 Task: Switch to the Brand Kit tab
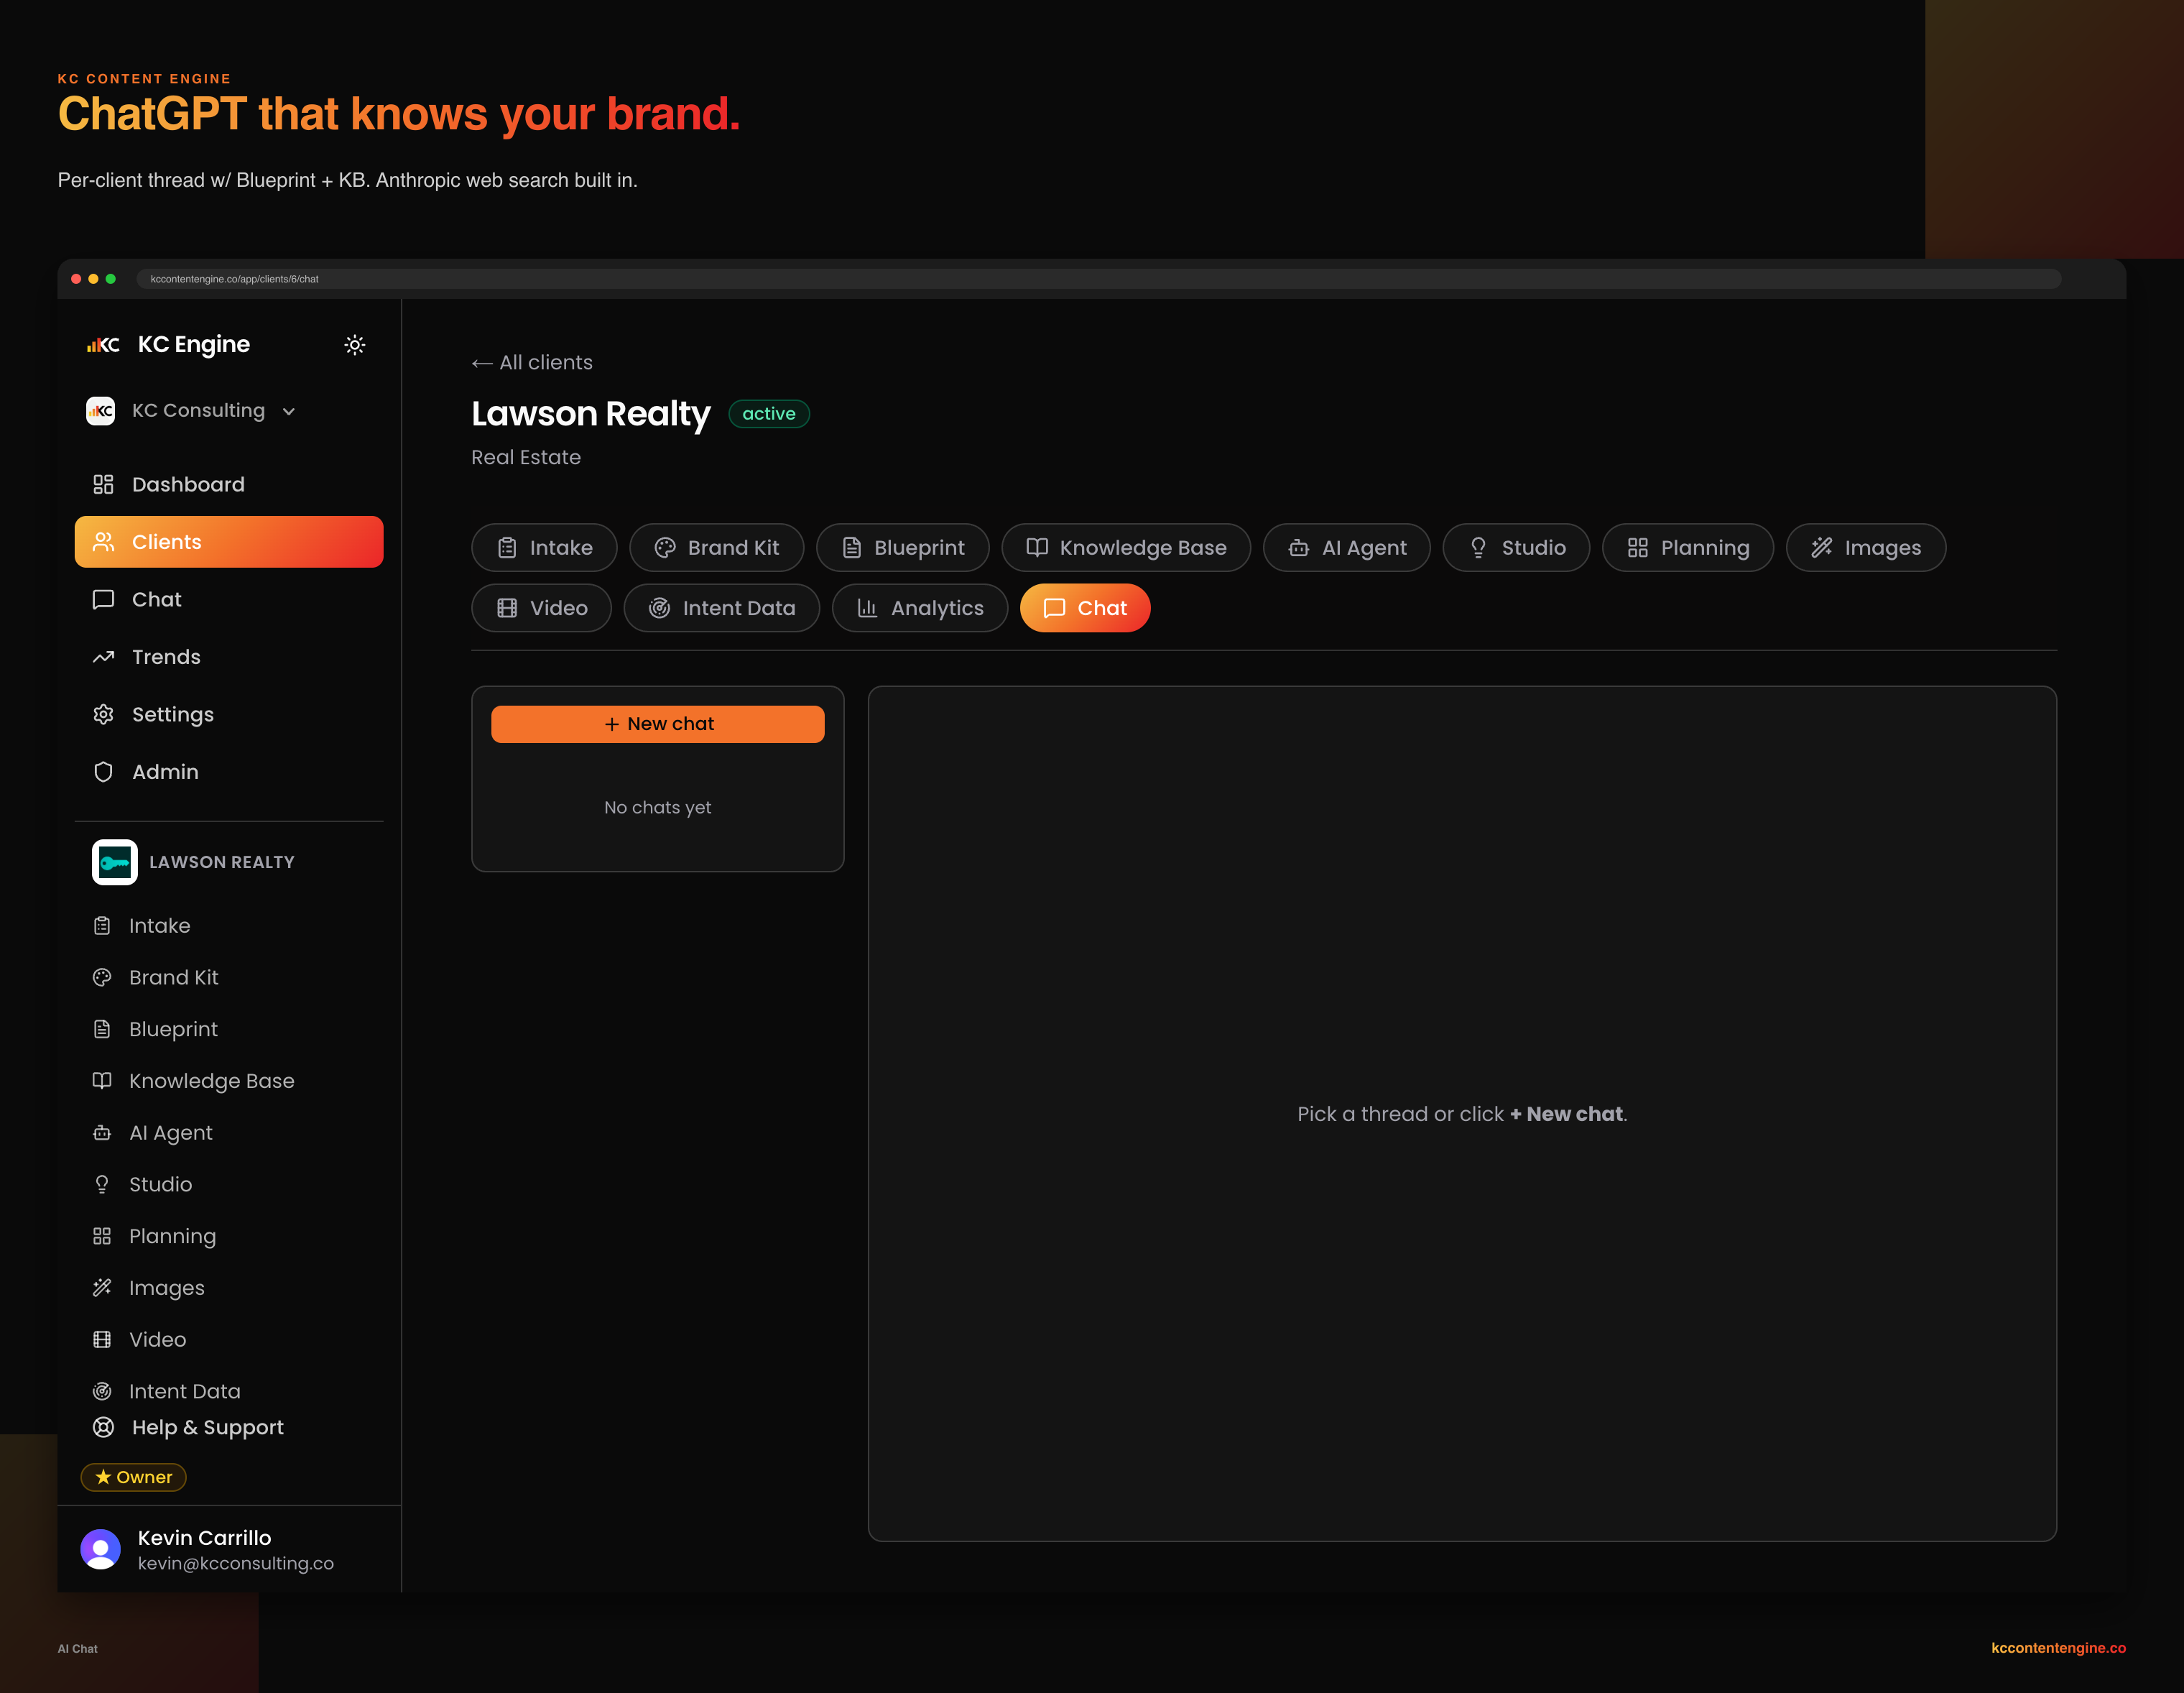coord(716,548)
